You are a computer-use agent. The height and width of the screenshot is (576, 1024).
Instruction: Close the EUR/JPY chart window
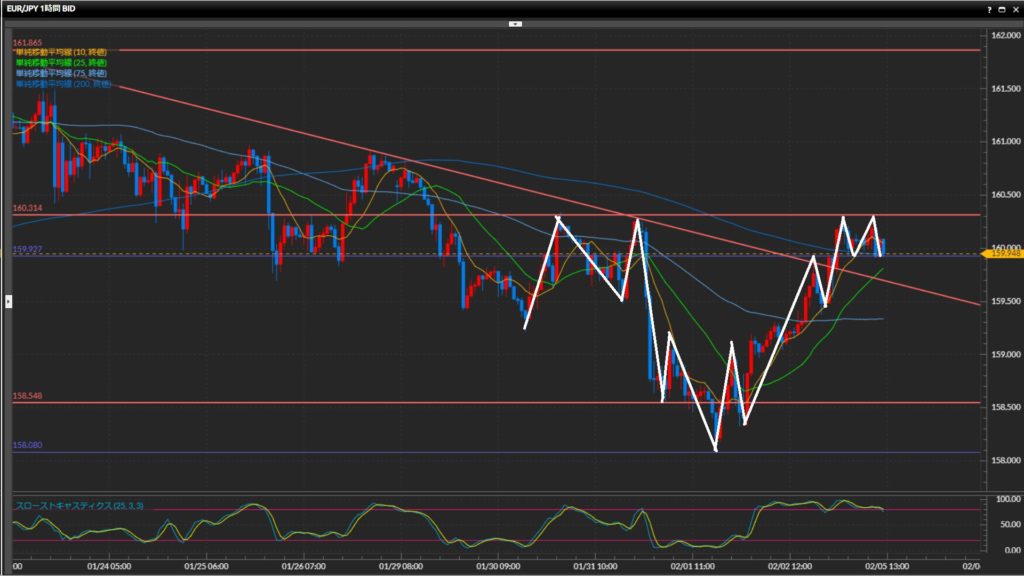(1014, 8)
